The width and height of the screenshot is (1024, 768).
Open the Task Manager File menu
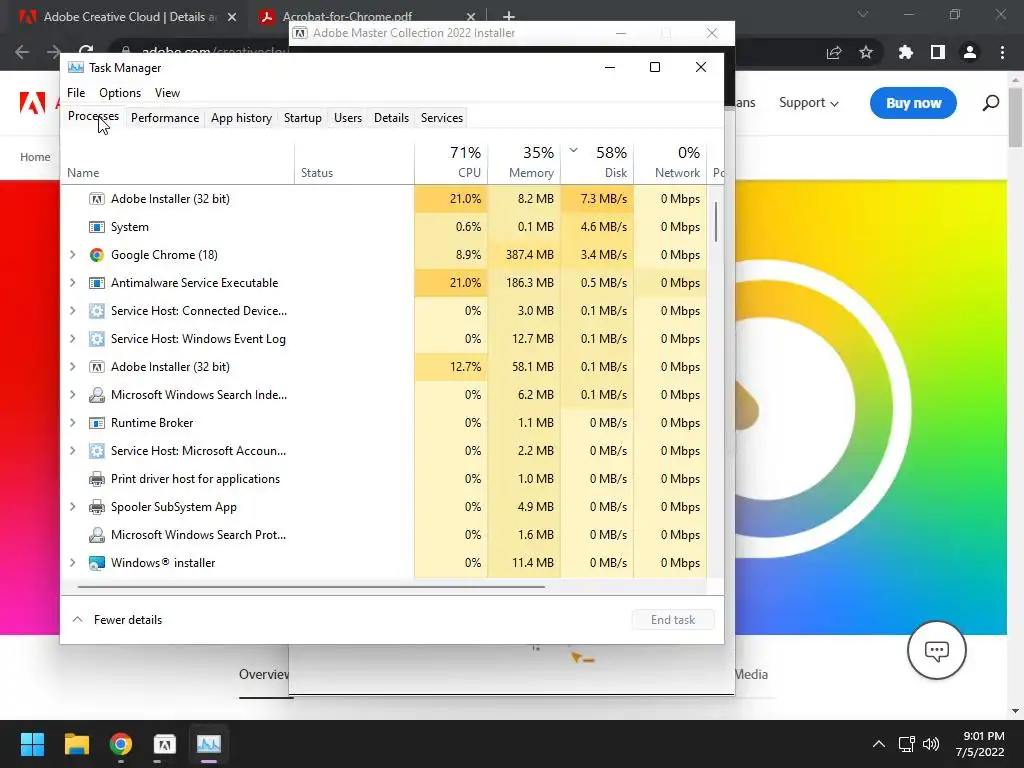[x=76, y=93]
